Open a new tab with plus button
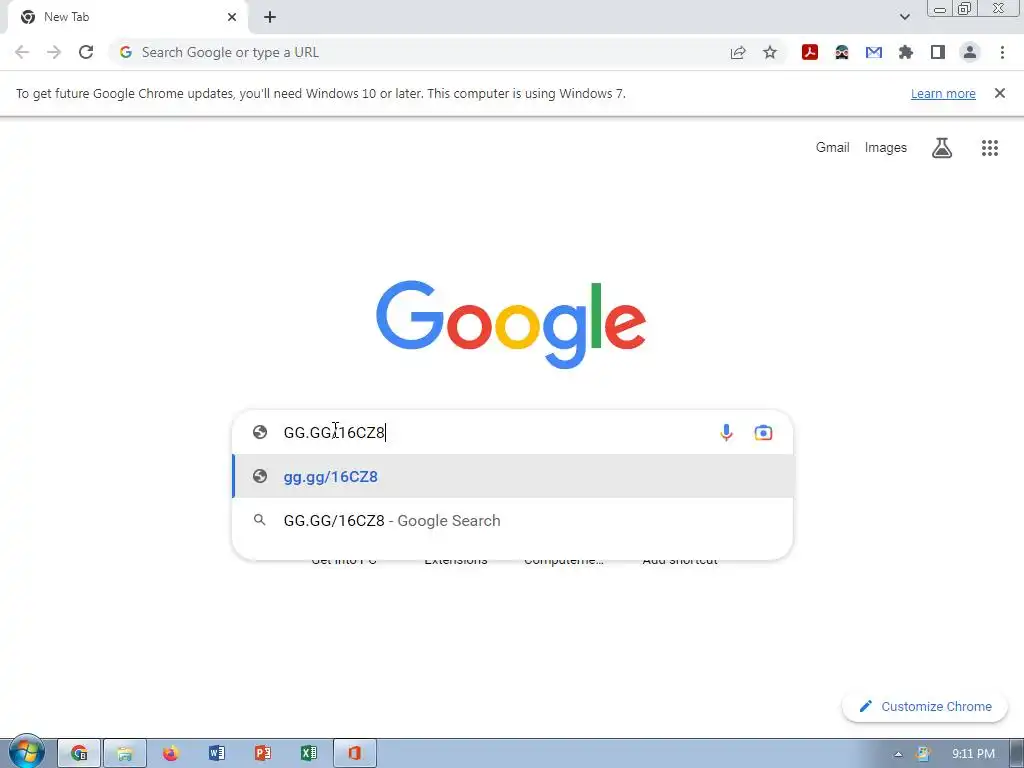Image resolution: width=1024 pixels, height=768 pixels. [270, 17]
